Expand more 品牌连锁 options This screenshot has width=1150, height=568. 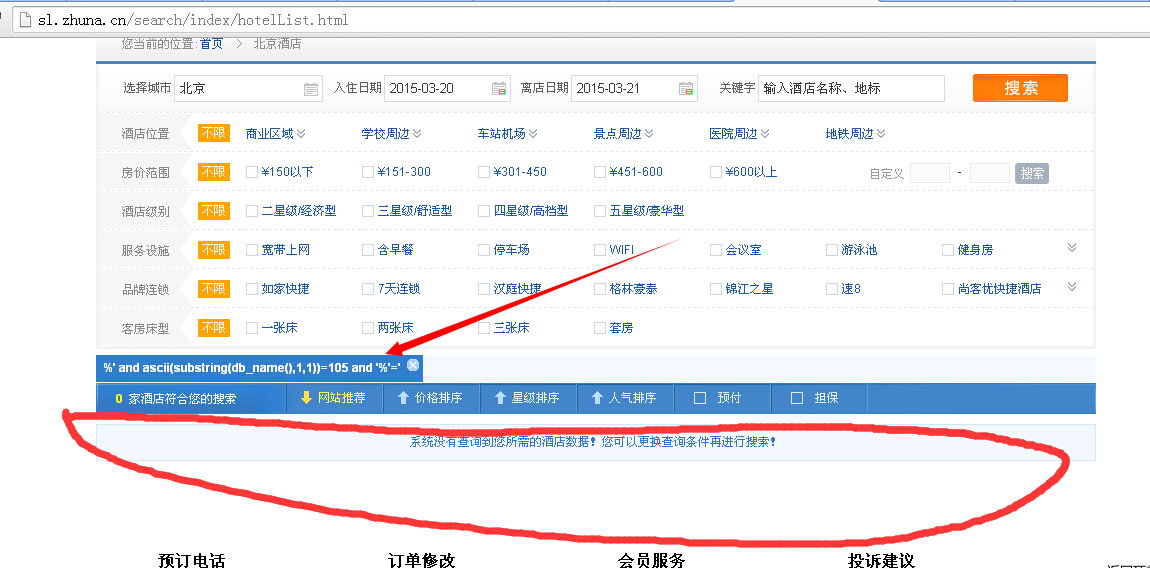pos(1072,286)
